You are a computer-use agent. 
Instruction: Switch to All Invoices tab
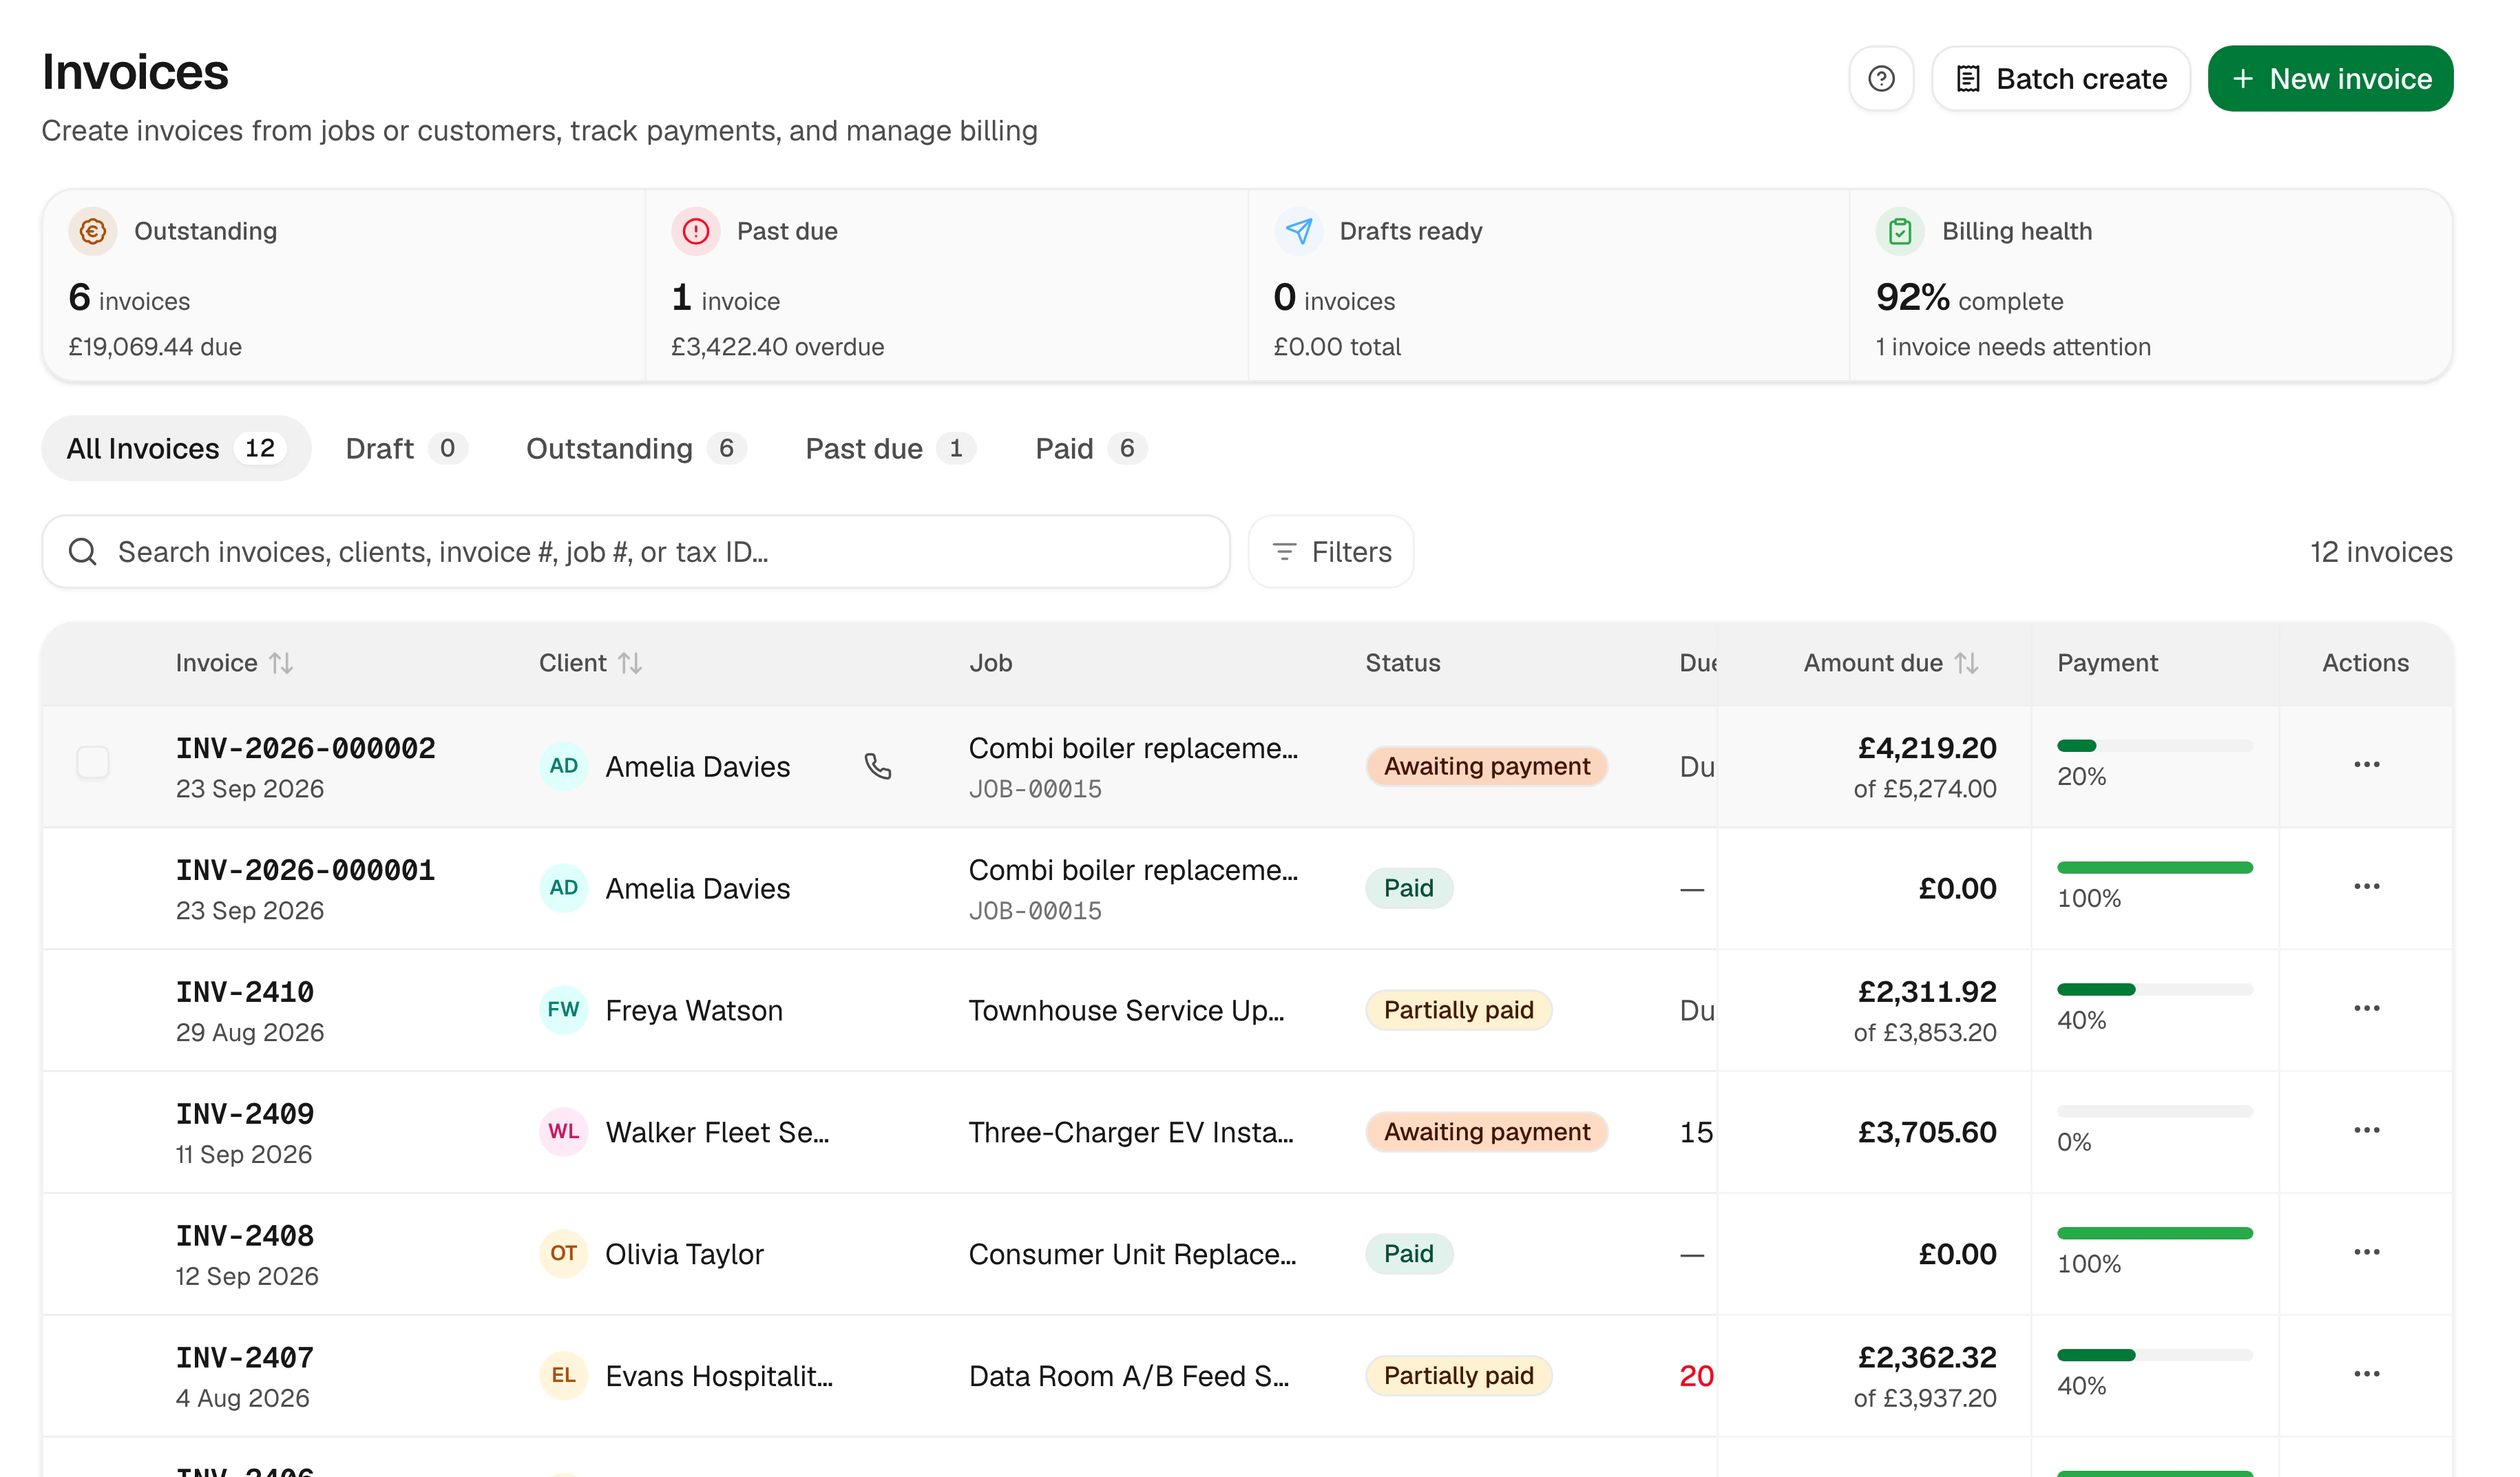pyautogui.click(x=176, y=449)
